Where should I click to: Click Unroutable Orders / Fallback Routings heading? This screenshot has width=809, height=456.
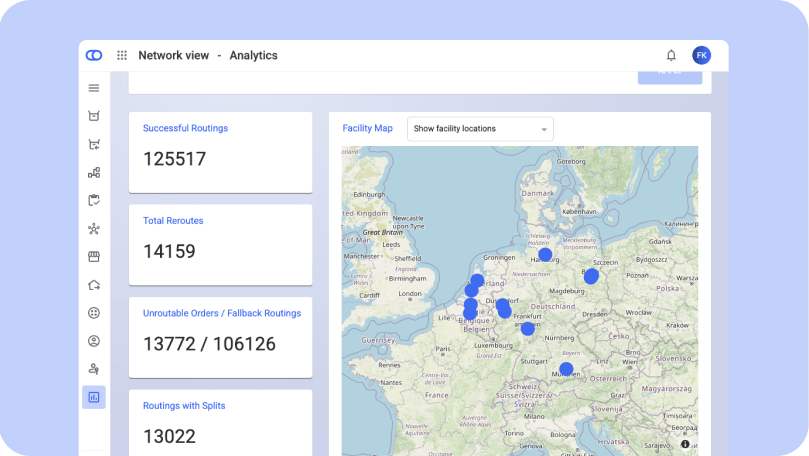click(222, 313)
